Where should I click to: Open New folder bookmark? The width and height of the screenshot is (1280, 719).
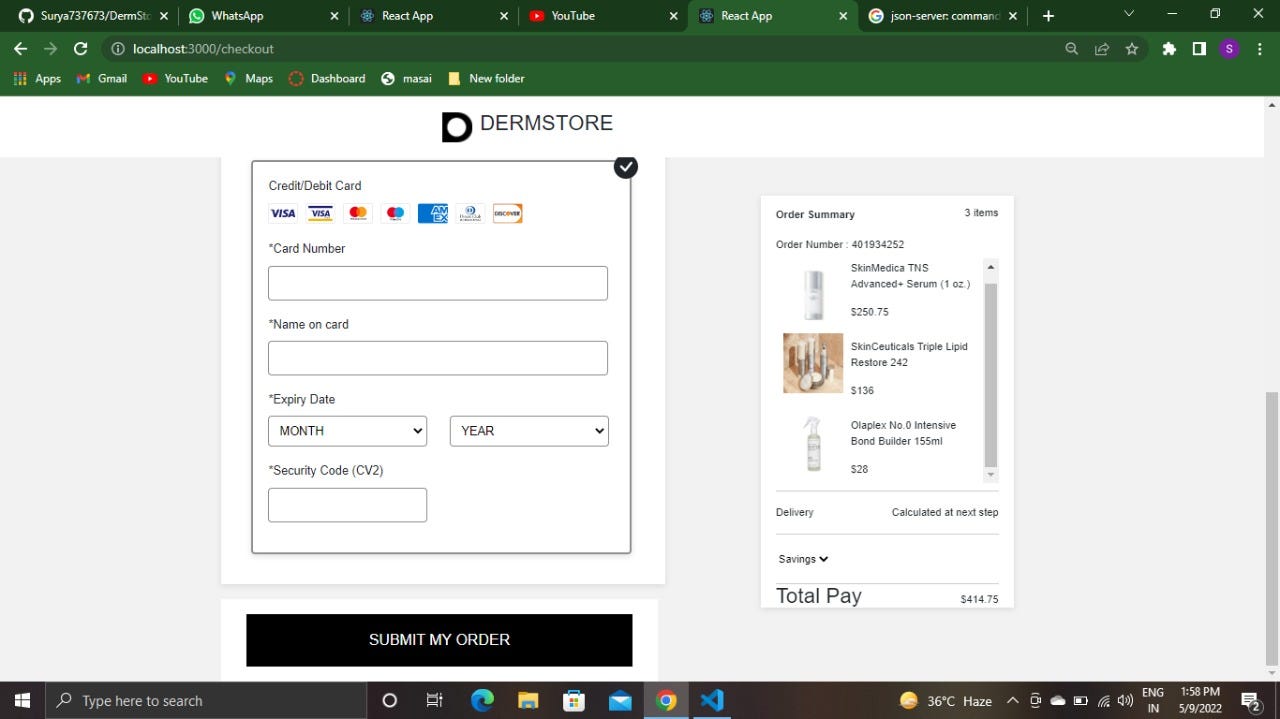[486, 78]
